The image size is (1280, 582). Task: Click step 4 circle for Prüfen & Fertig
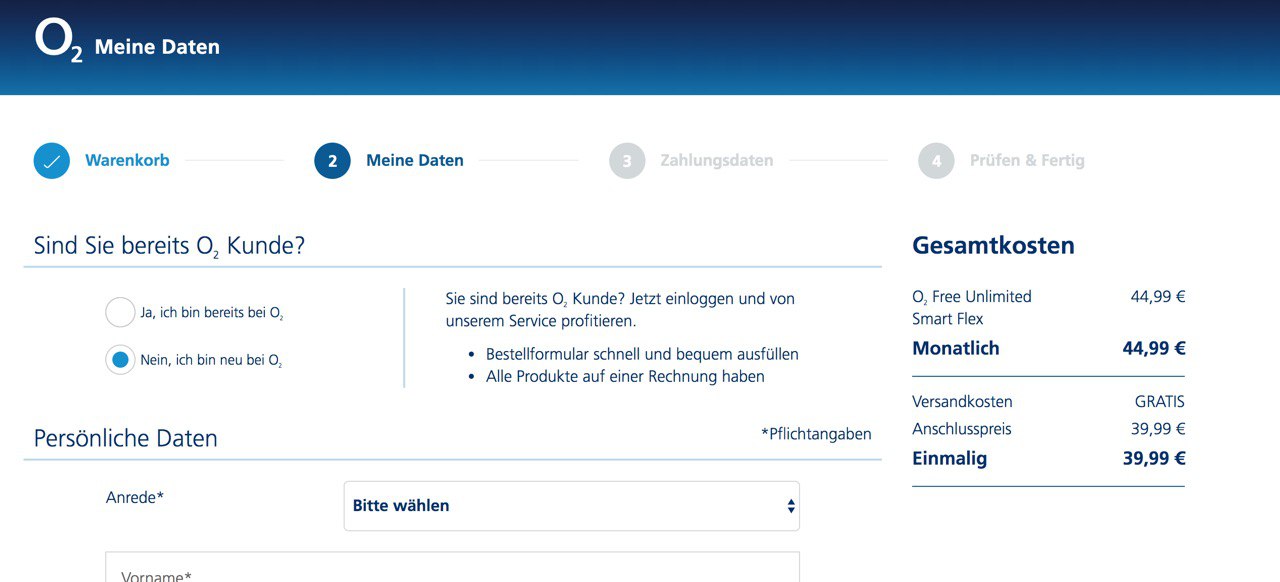(x=936, y=161)
